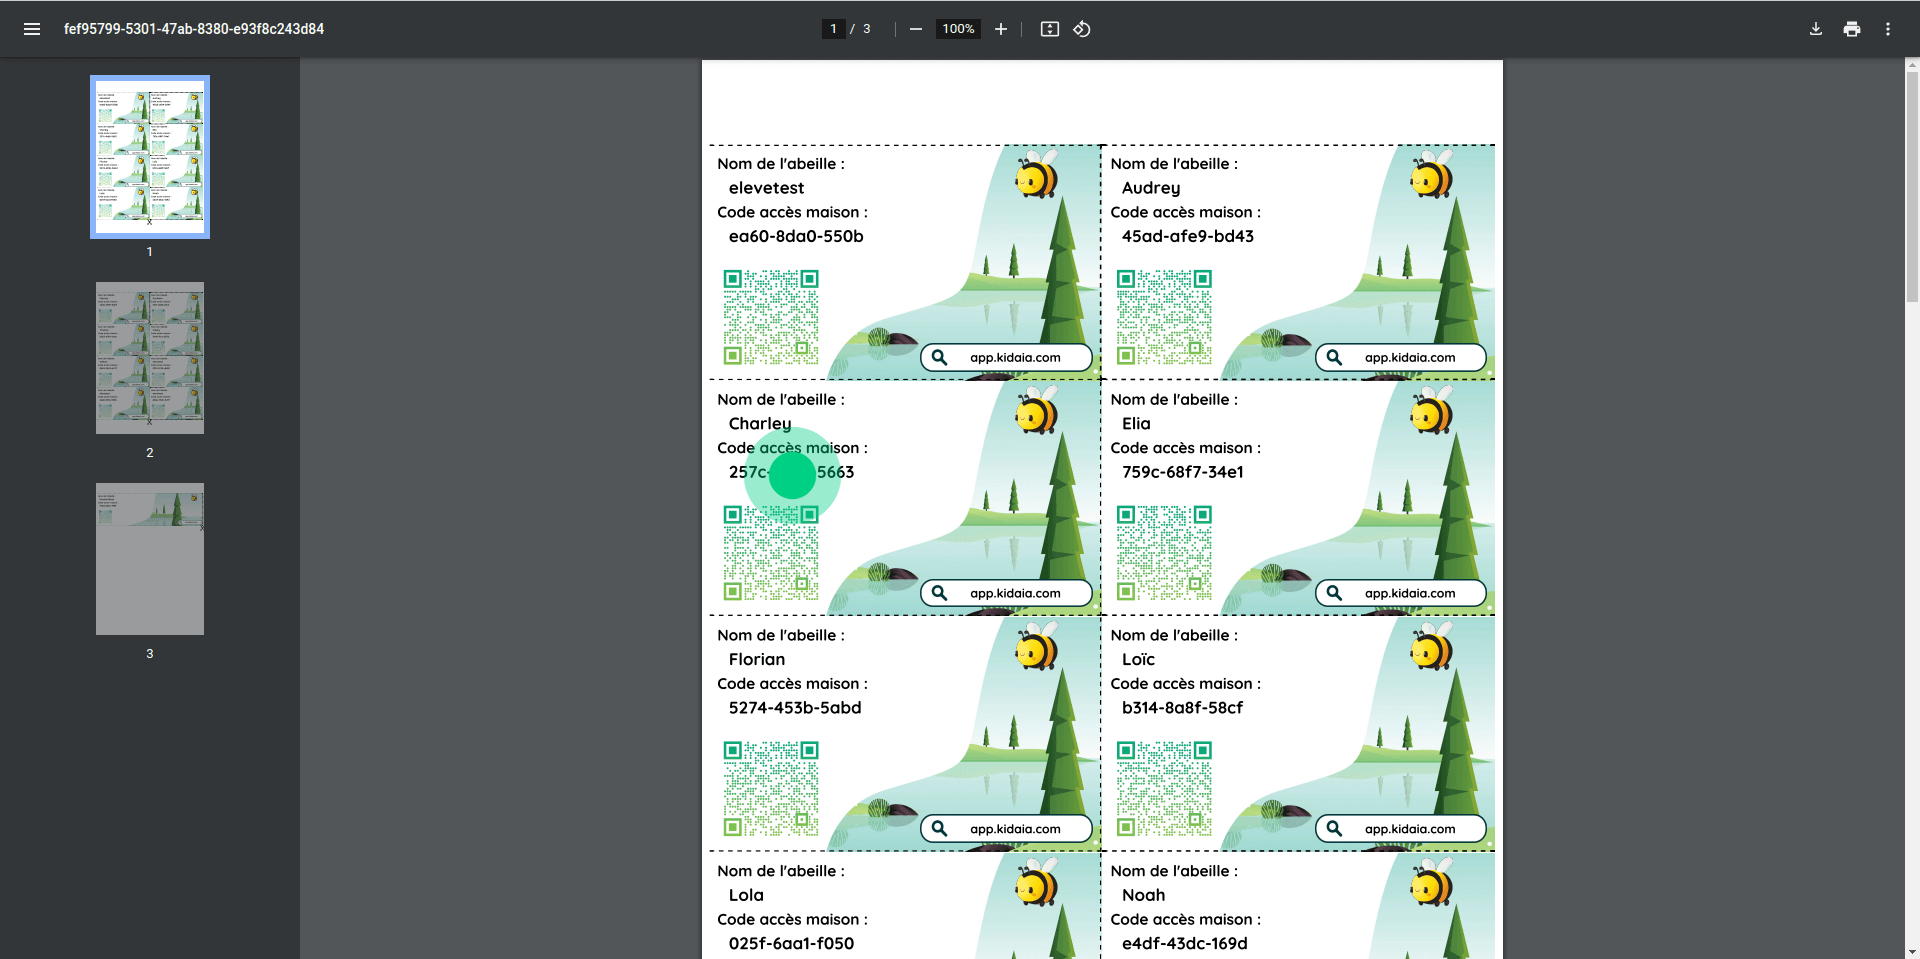Download the PDF document
This screenshot has width=1920, height=959.
(x=1816, y=29)
